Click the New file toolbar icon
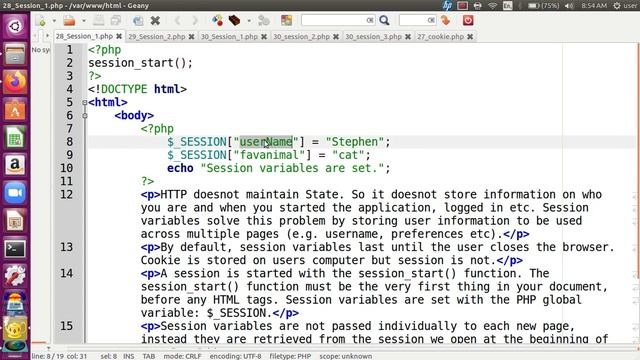 pyautogui.click(x=41, y=20)
